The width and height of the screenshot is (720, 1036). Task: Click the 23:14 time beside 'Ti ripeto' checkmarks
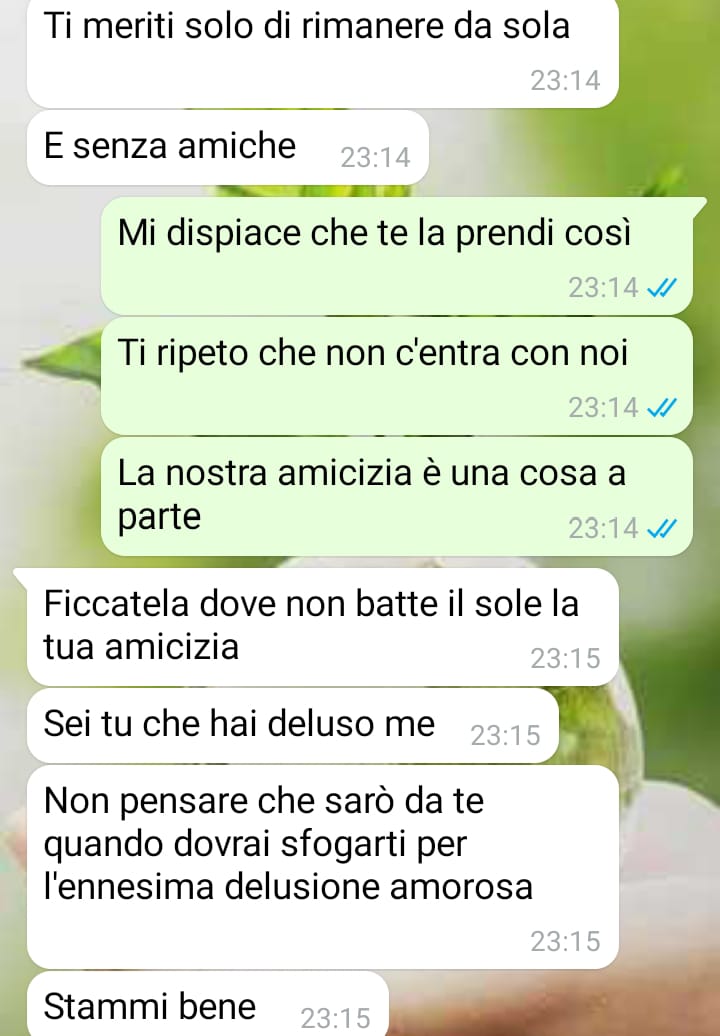coord(604,408)
